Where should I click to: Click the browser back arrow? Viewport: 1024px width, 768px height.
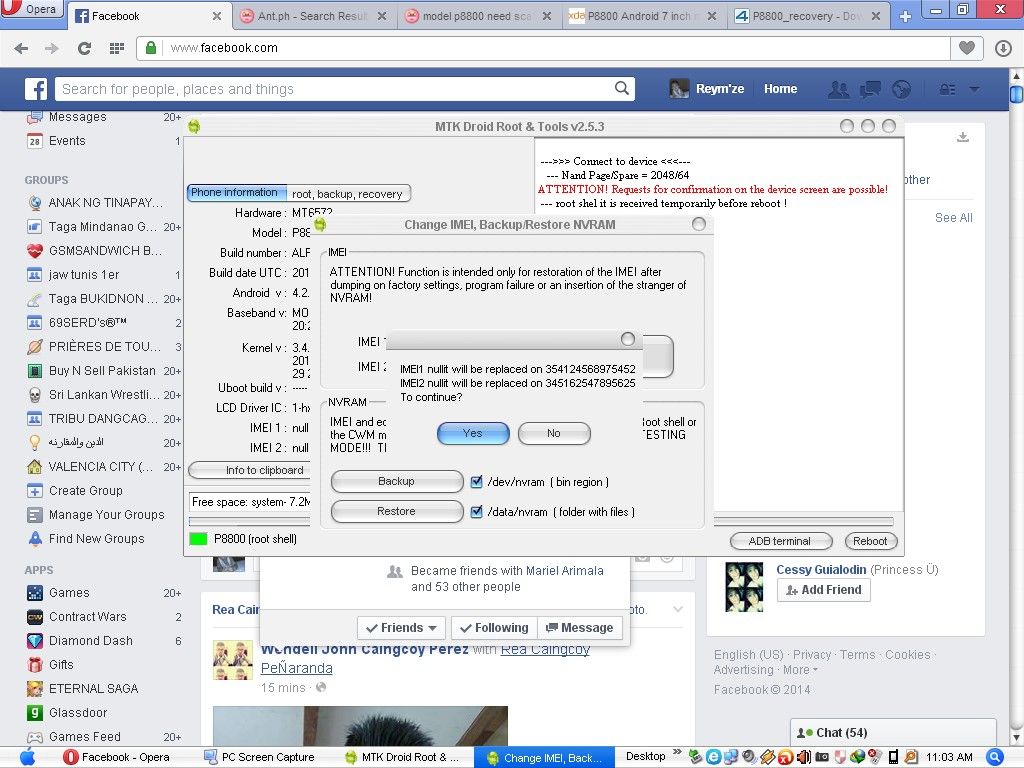(22, 48)
